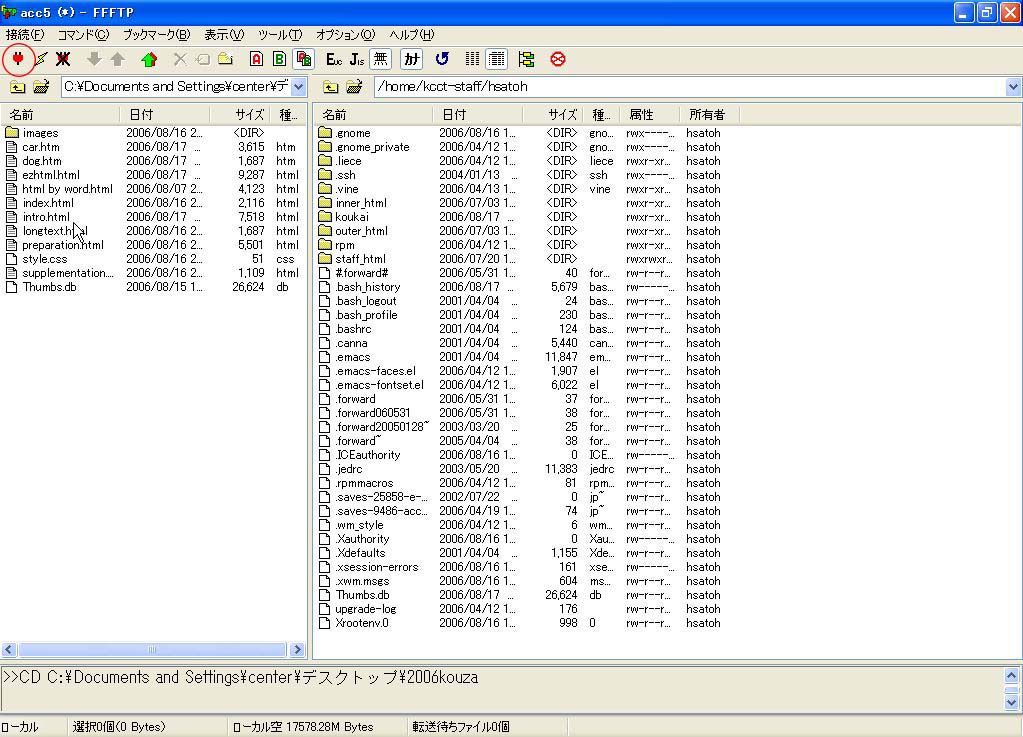Select JIS kanji code conversion
The image size is (1023, 737).
(x=357, y=59)
